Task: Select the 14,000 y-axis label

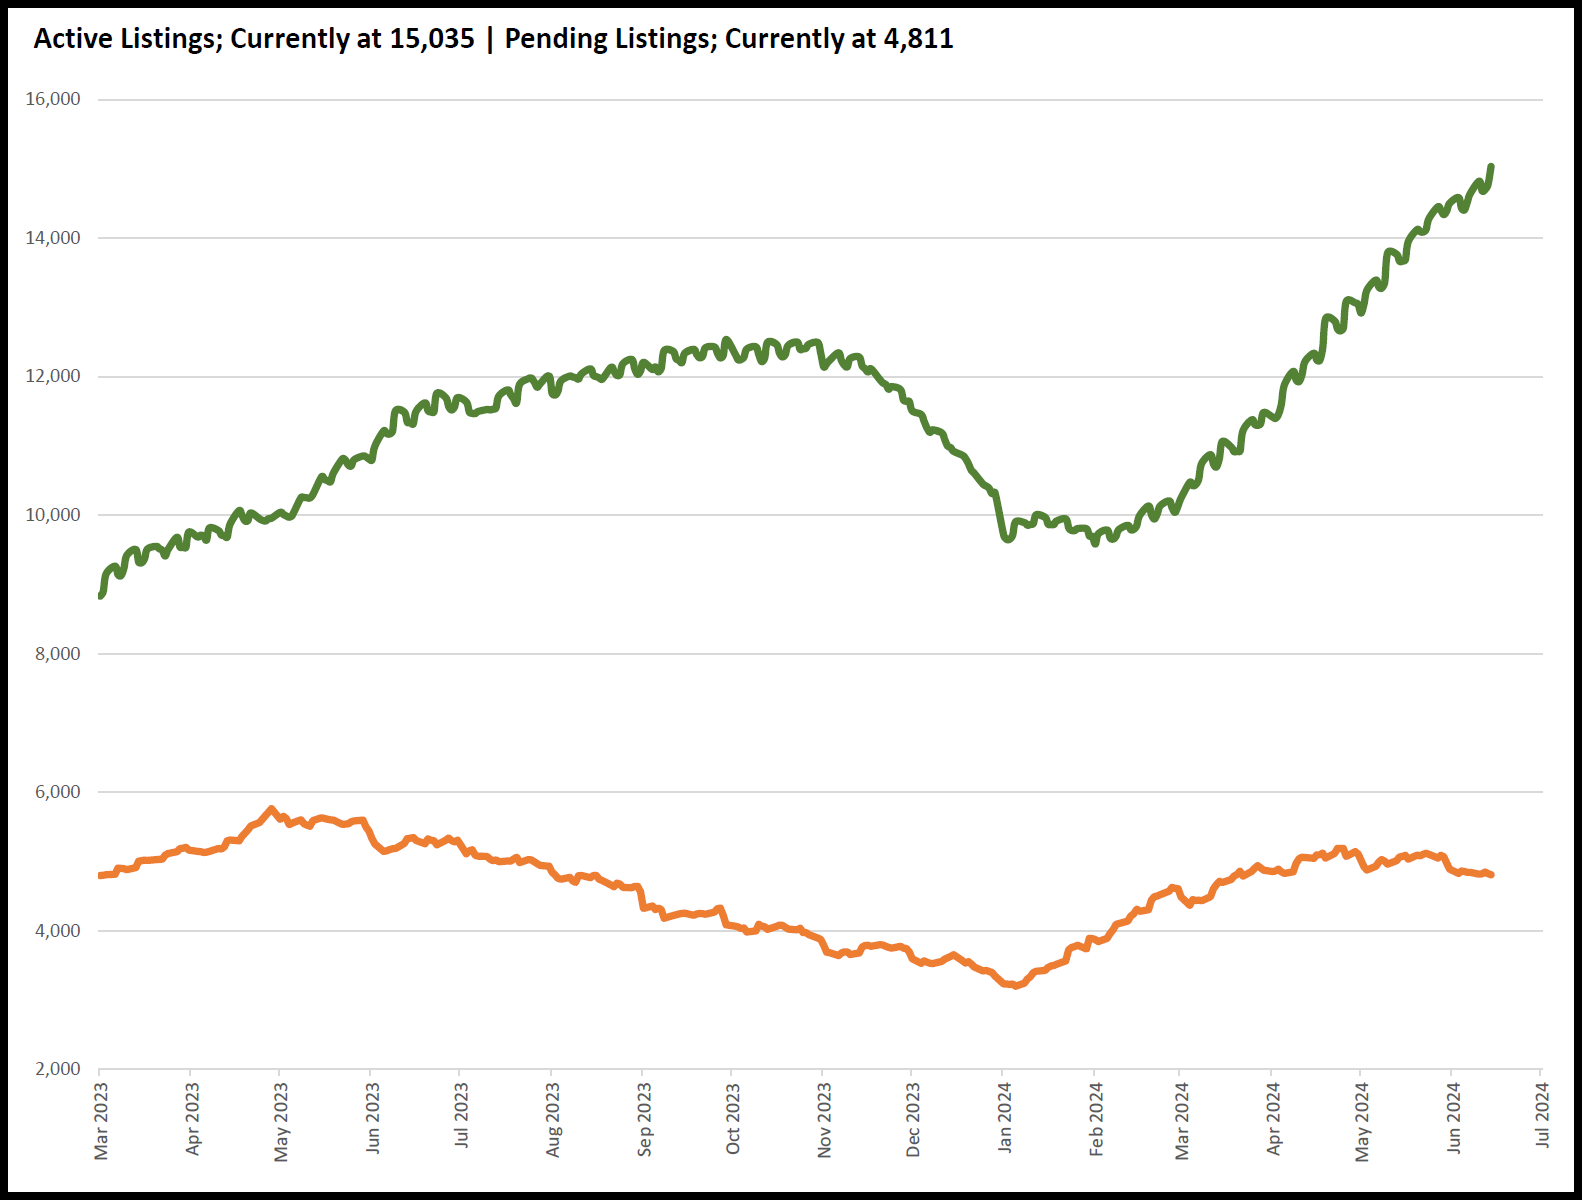Action: [53, 238]
